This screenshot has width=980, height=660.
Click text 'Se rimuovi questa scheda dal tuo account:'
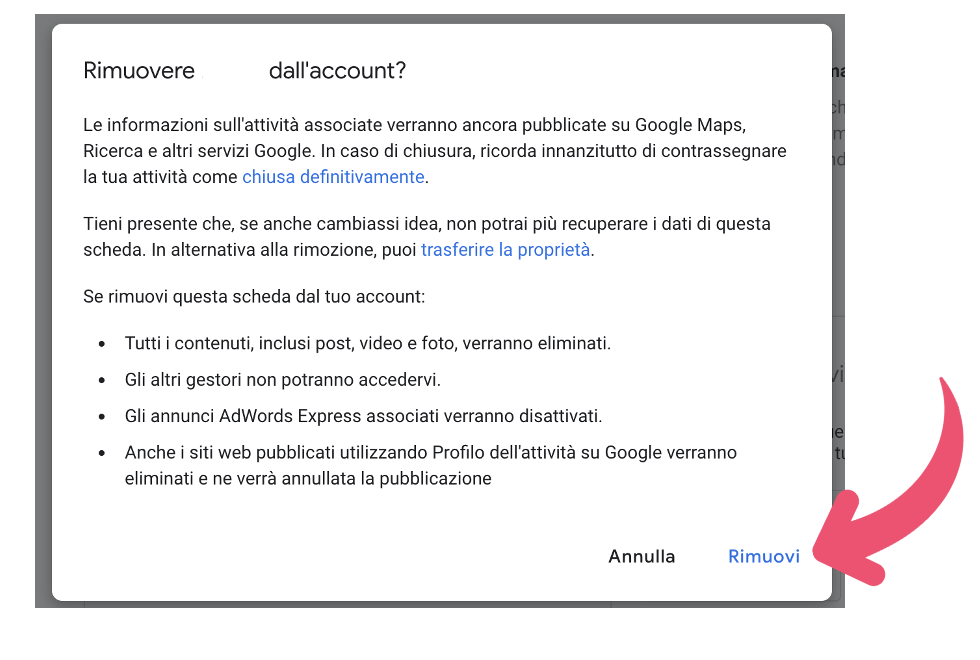(254, 296)
